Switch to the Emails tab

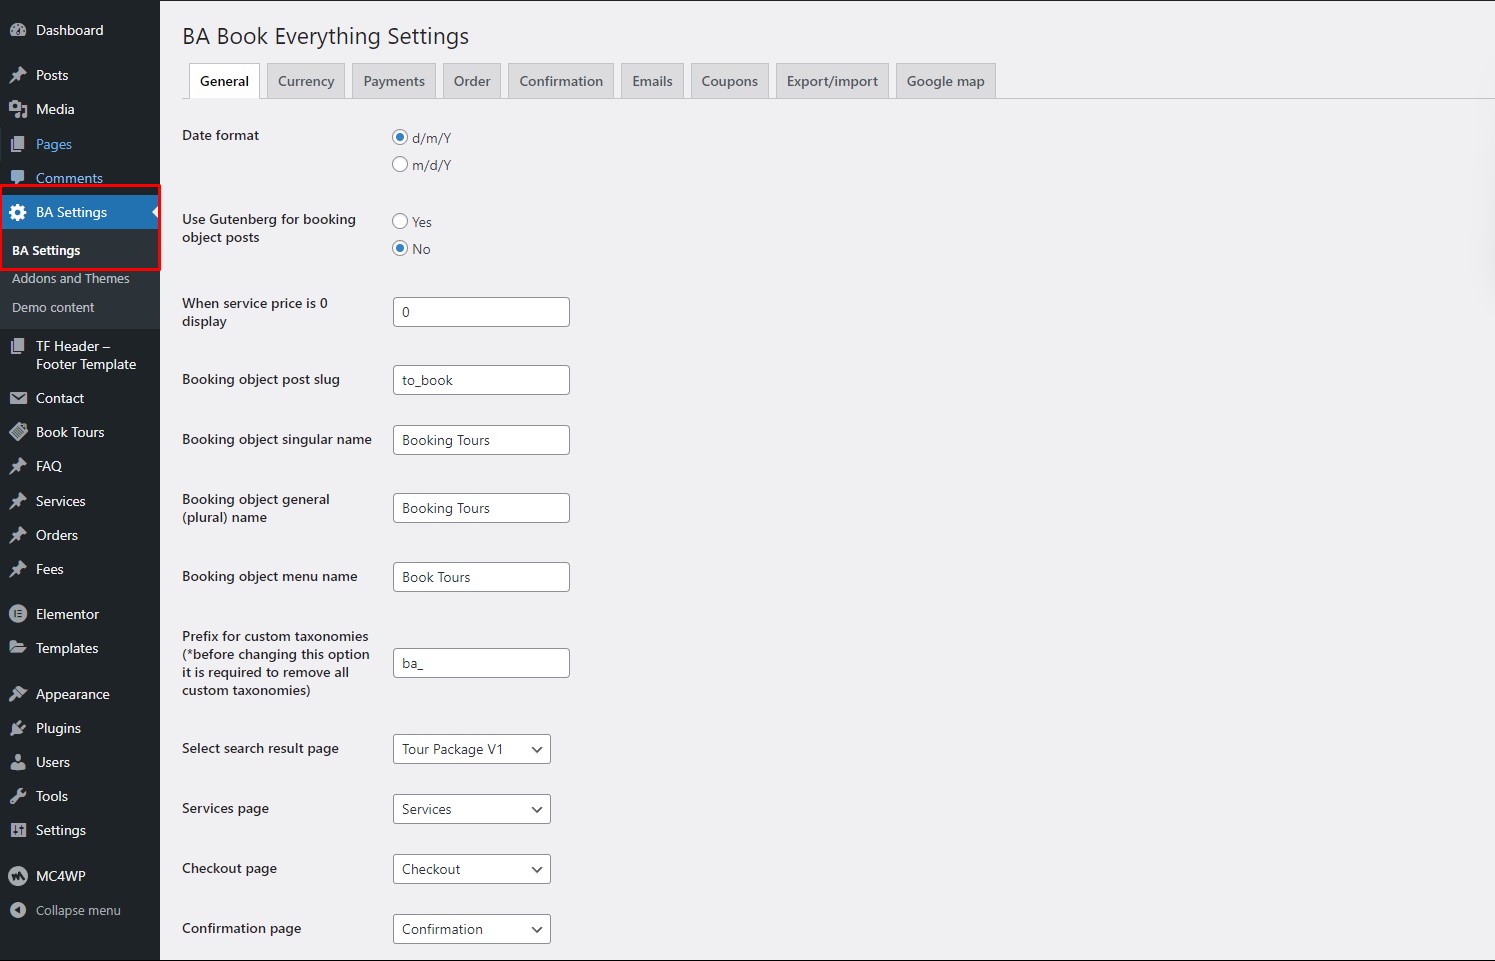[652, 81]
